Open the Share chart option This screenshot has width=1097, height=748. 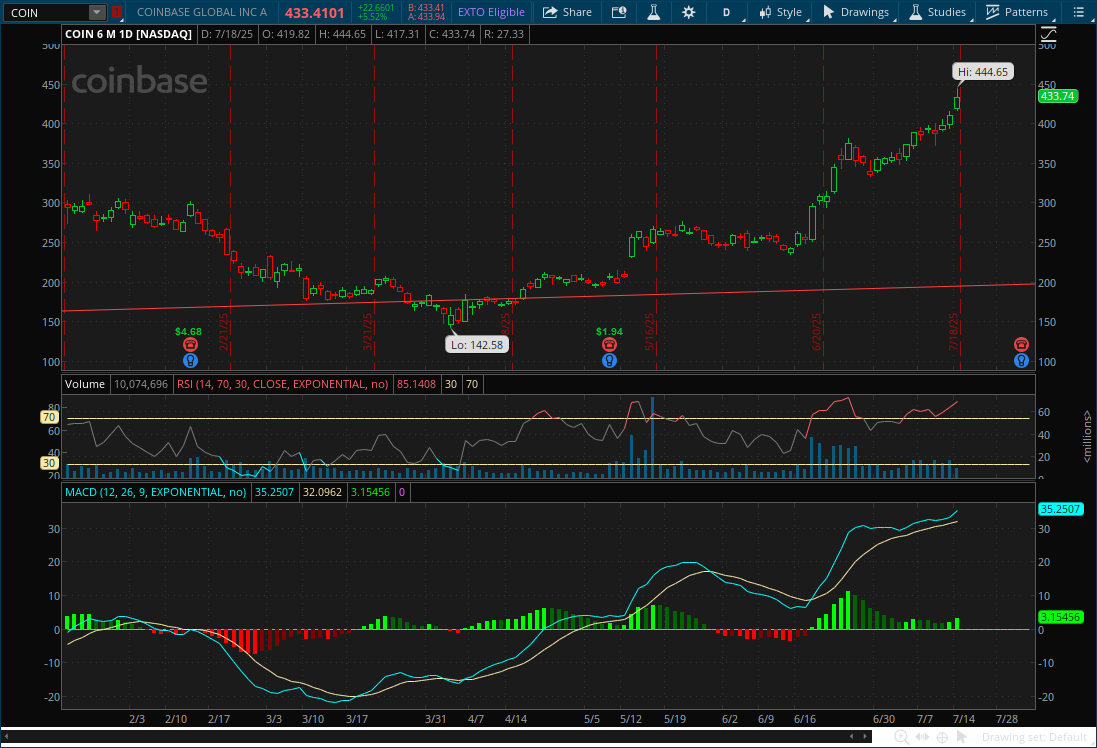point(567,12)
